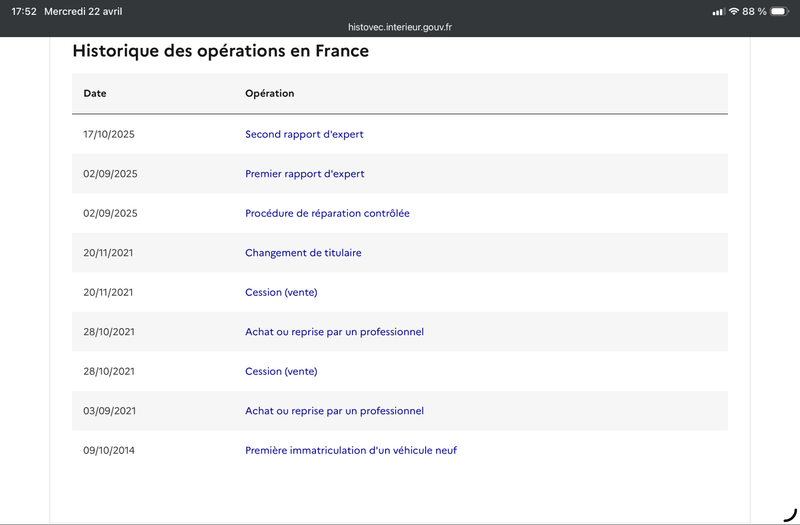This screenshot has height=525, width=800.
Task: Tap the cellular signal bars icon
Action: pyautogui.click(x=718, y=12)
